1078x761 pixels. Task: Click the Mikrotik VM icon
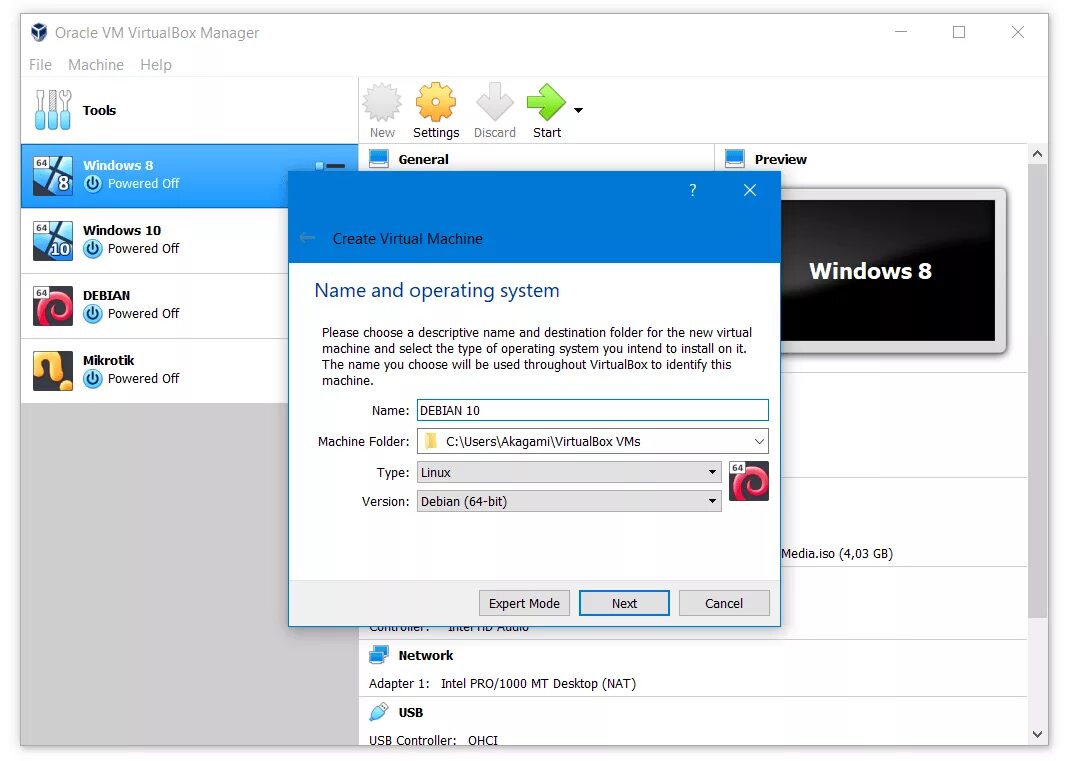pyautogui.click(x=53, y=371)
